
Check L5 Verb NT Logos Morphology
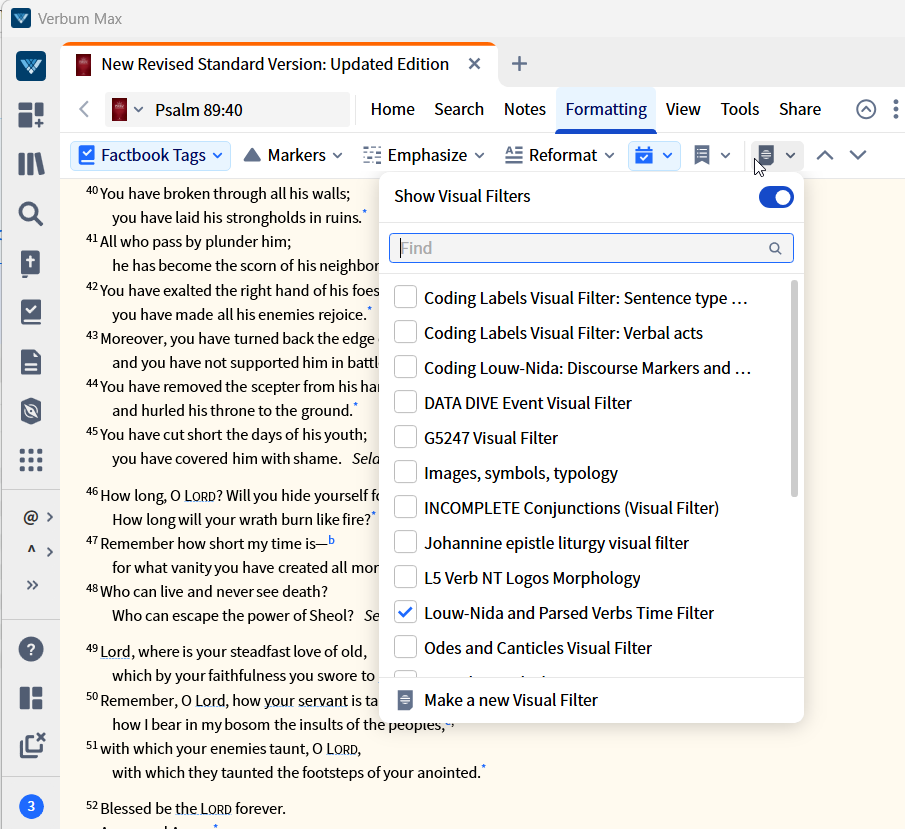405,577
